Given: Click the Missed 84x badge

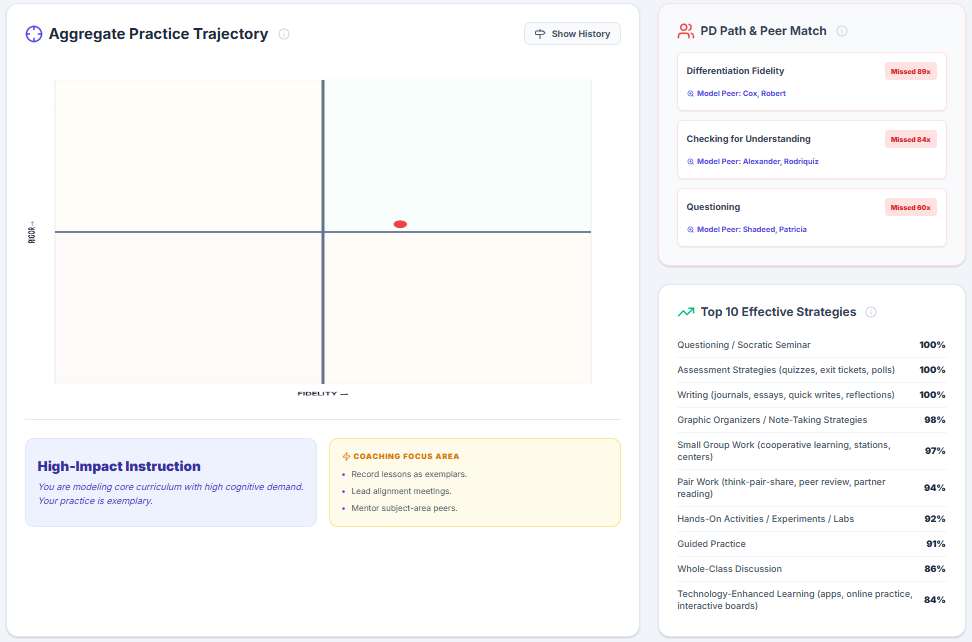Looking at the screenshot, I should pyautogui.click(x=910, y=139).
